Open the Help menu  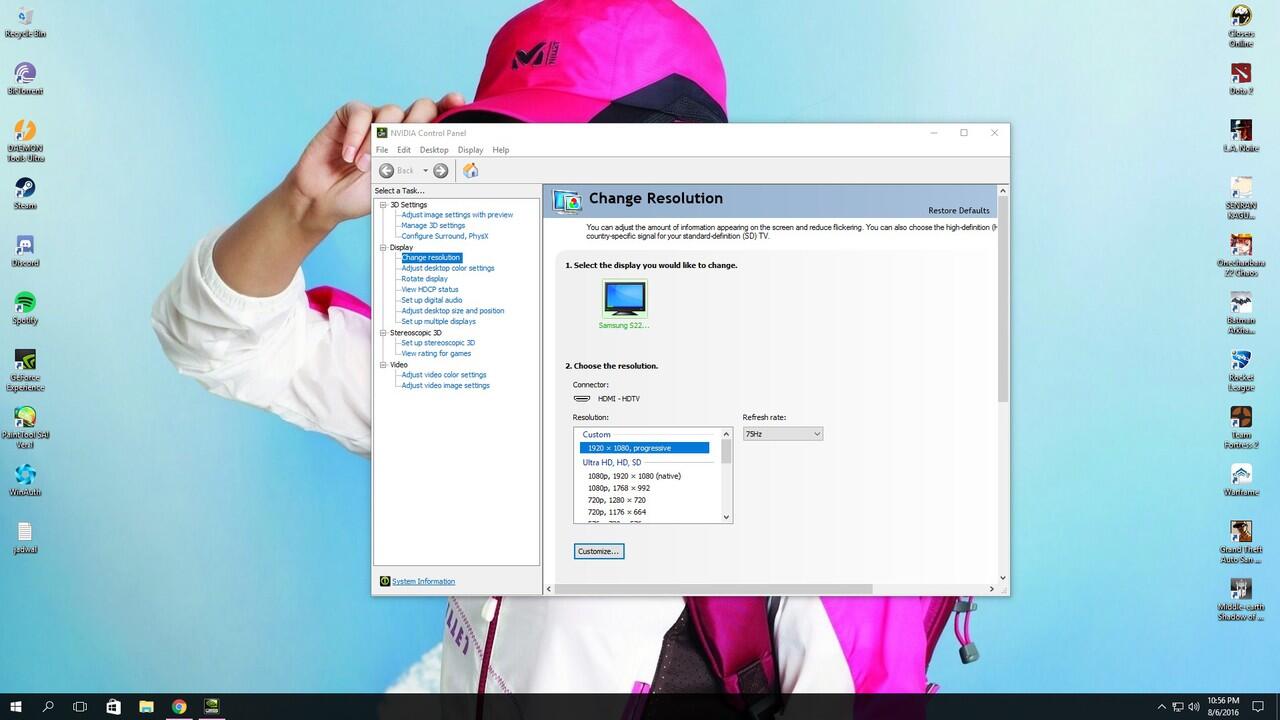point(501,150)
